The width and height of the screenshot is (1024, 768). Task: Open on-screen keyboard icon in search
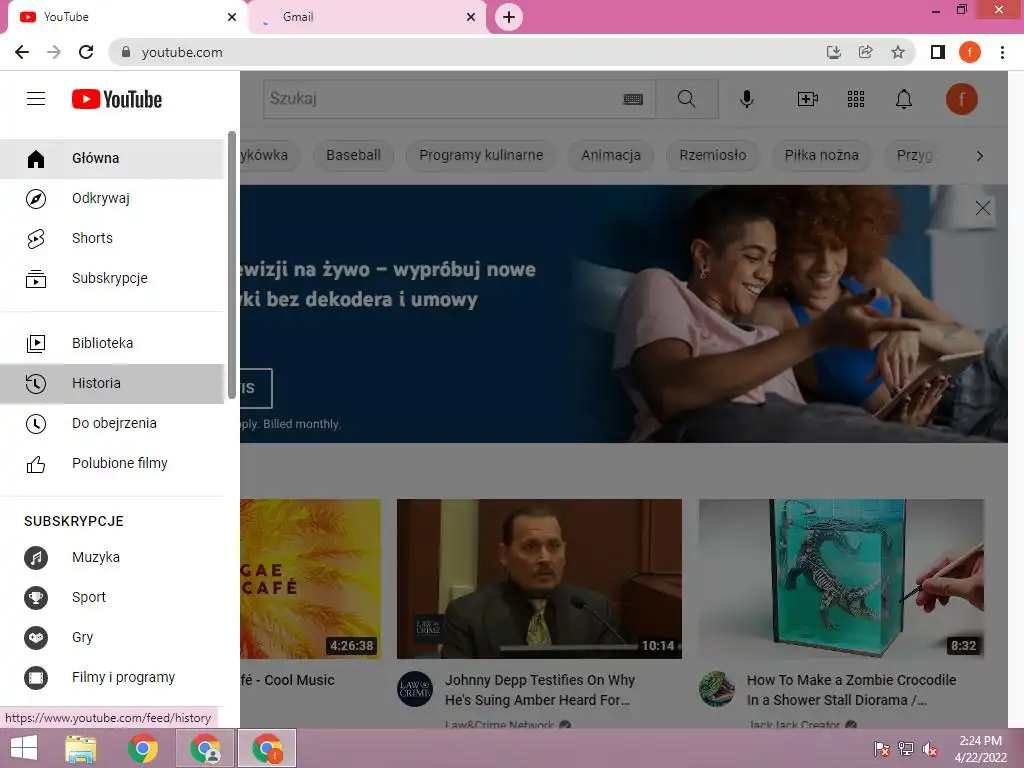pos(633,99)
